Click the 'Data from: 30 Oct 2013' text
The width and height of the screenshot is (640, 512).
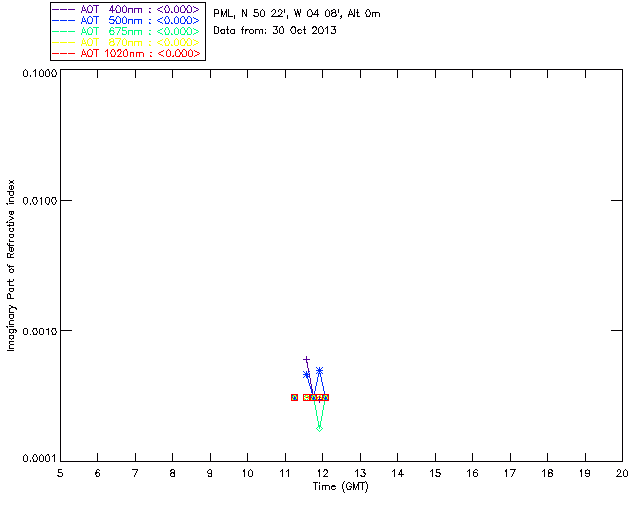point(275,30)
